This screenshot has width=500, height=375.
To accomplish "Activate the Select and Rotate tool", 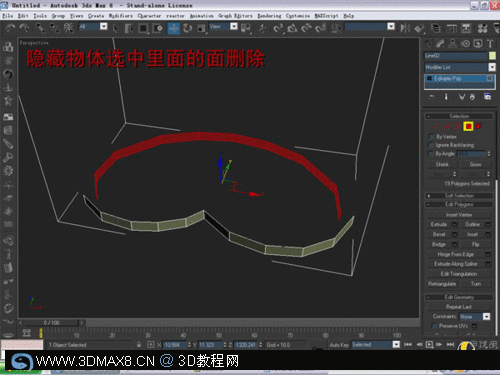I will point(188,29).
